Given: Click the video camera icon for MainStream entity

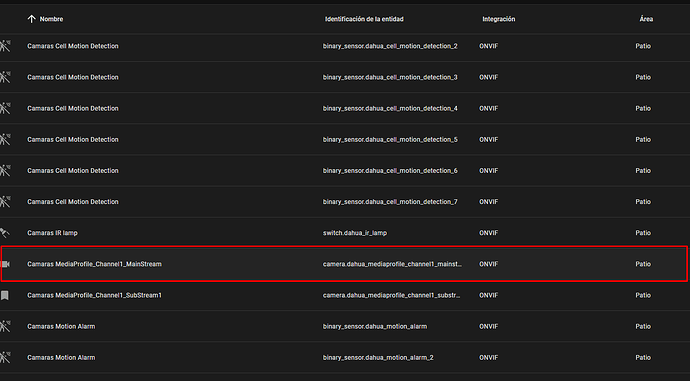Looking at the screenshot, I should tap(5, 264).
